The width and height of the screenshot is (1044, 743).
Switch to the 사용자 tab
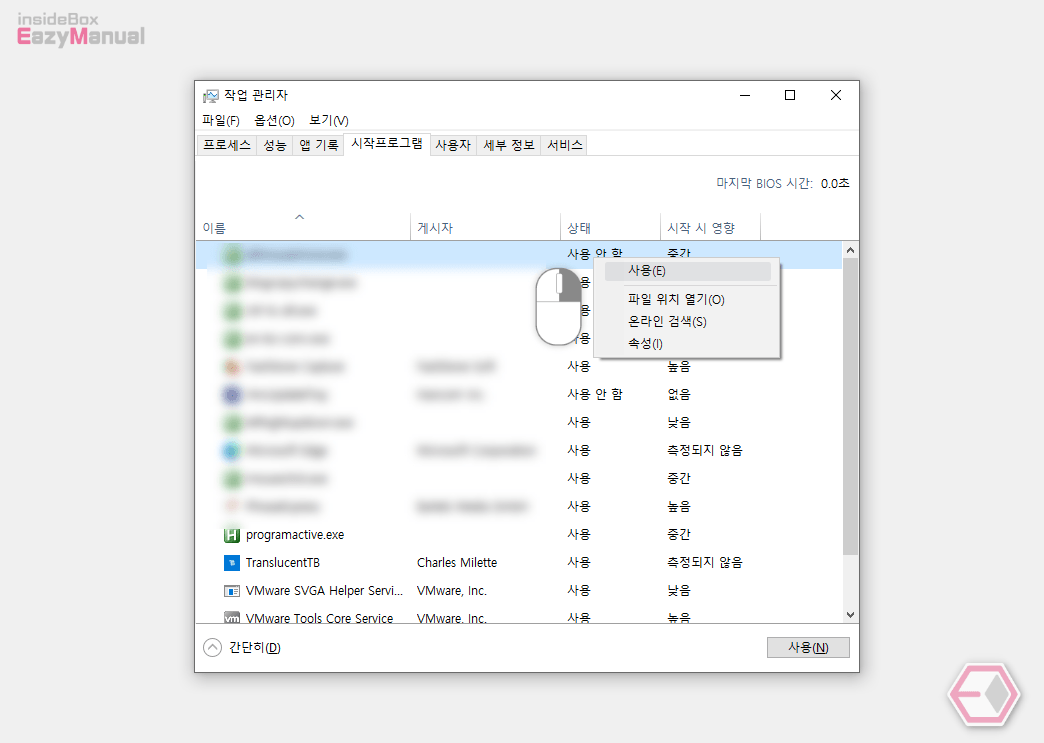pos(453,145)
